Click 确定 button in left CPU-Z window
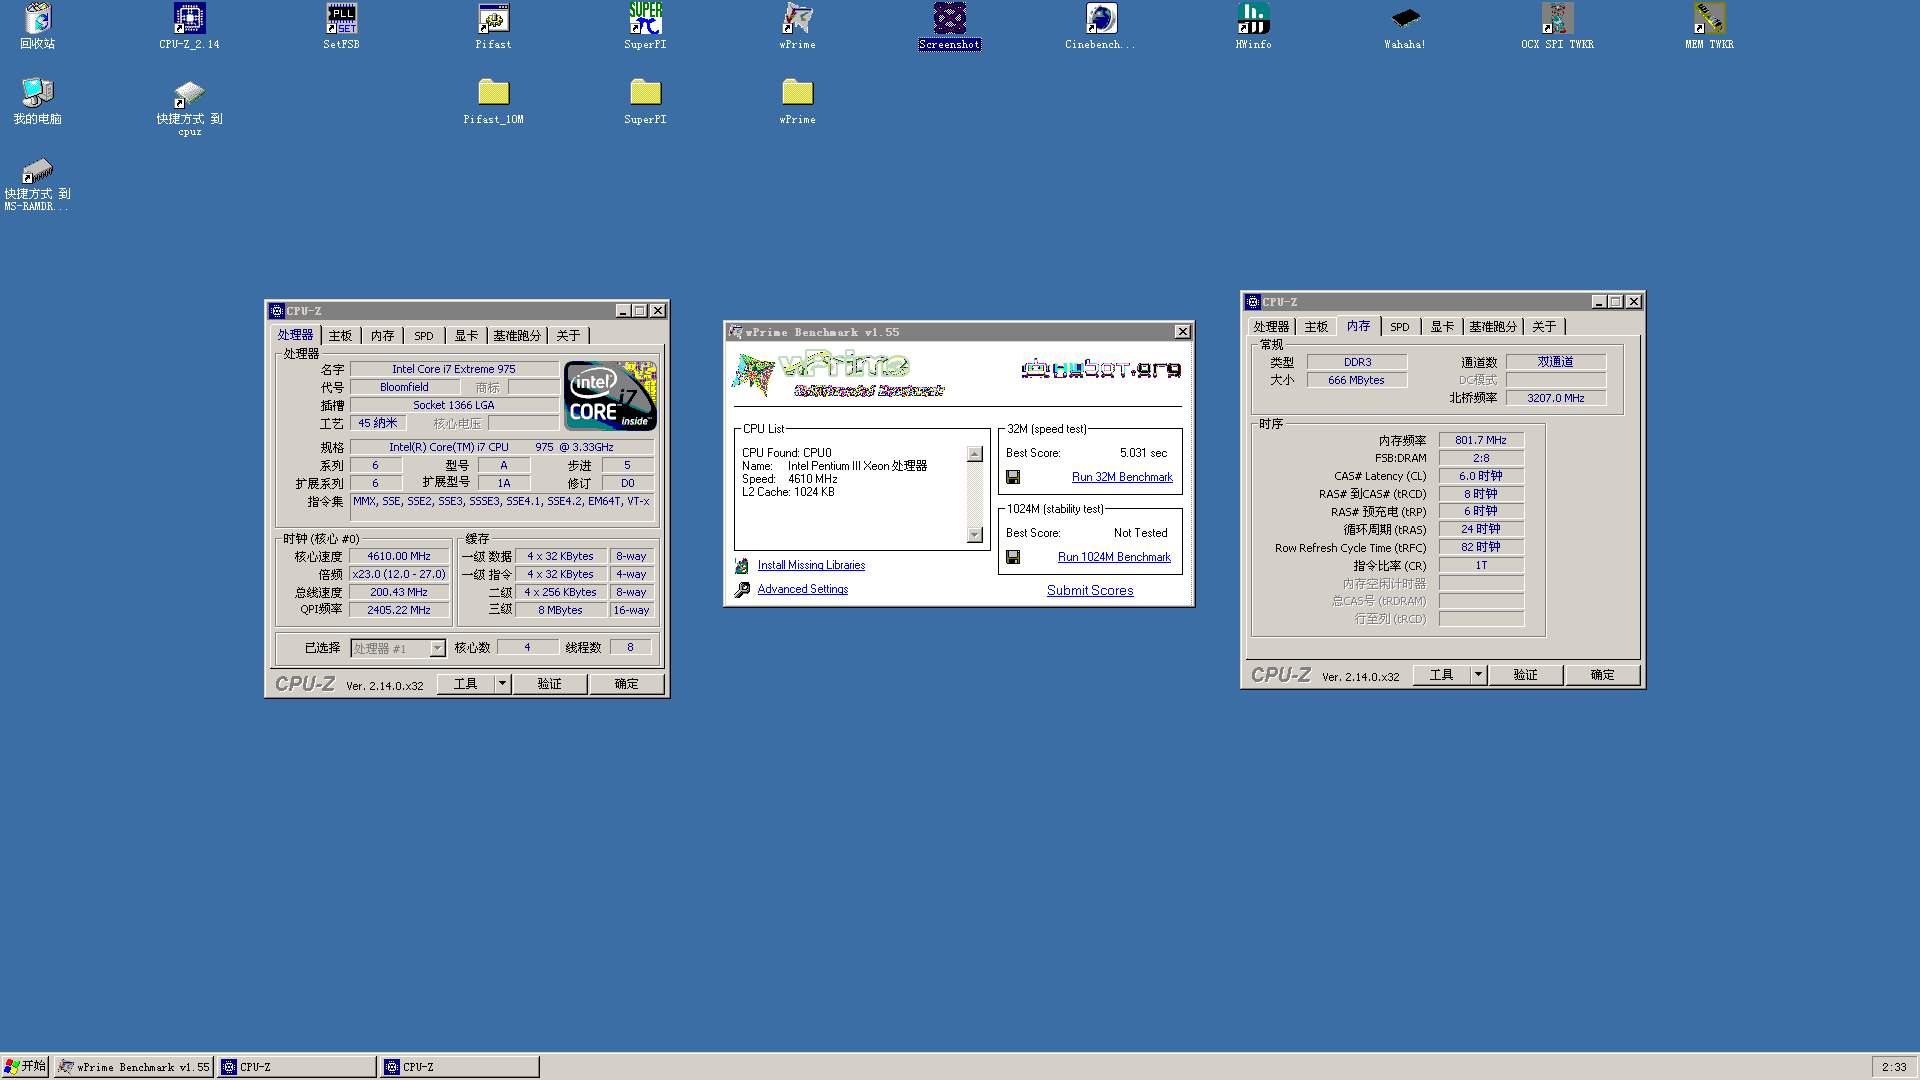This screenshot has width=1920, height=1080. point(626,684)
